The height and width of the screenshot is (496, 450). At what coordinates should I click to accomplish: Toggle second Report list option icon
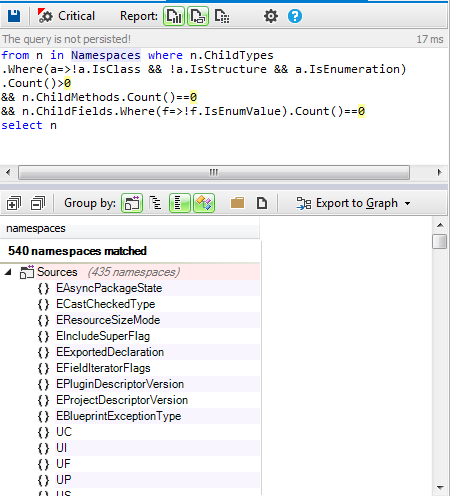tap(198, 16)
